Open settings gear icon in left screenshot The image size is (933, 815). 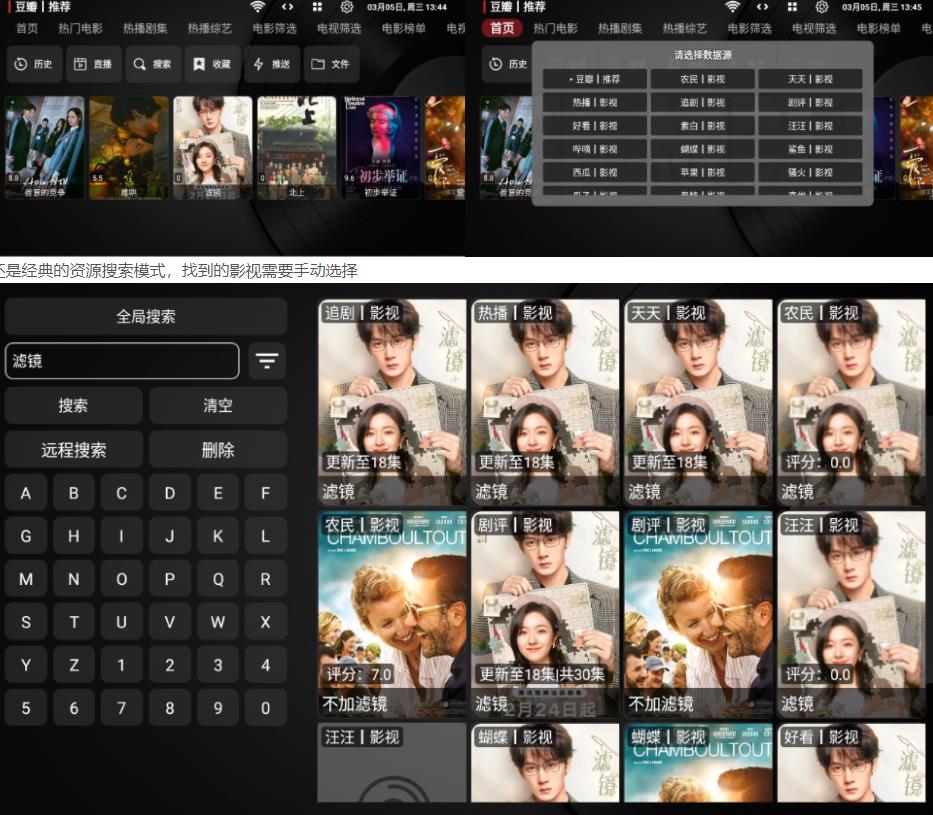point(347,7)
